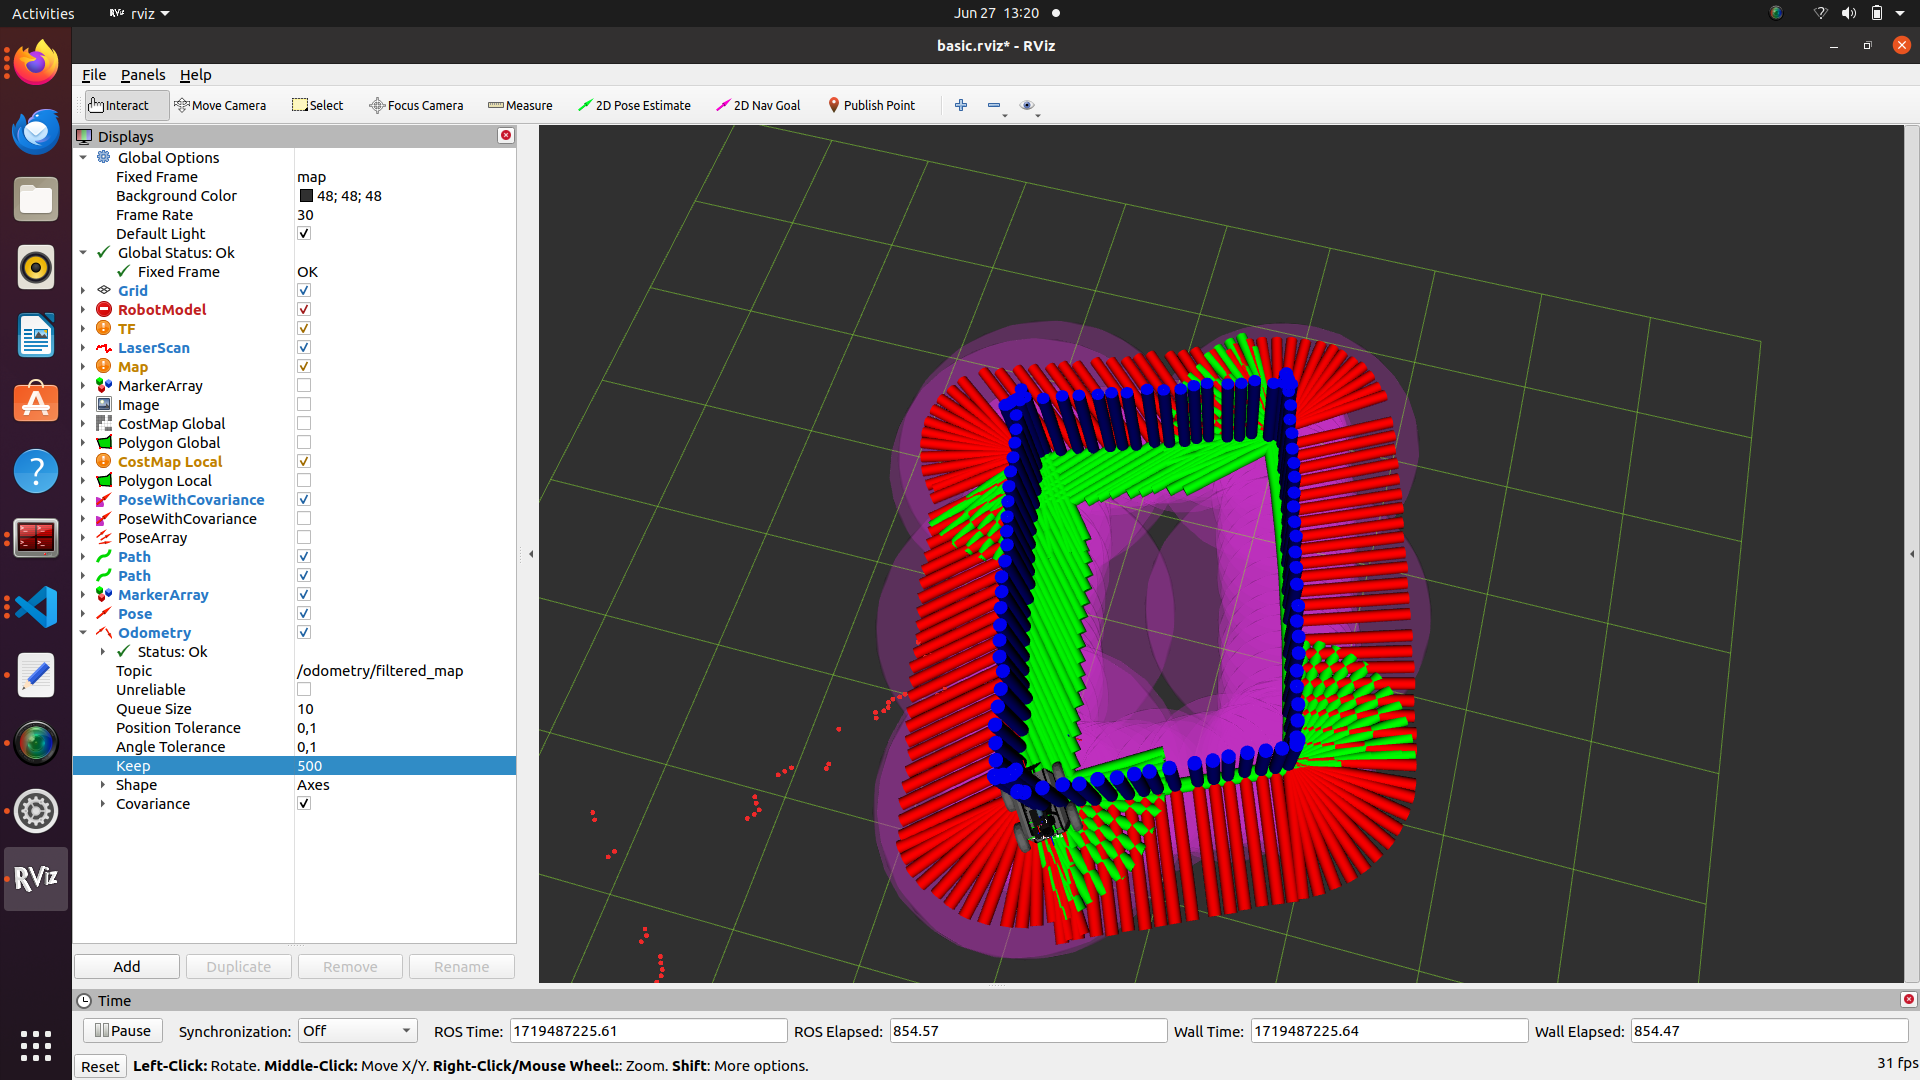The height and width of the screenshot is (1080, 1920).
Task: Open the Help menu
Action: point(194,74)
